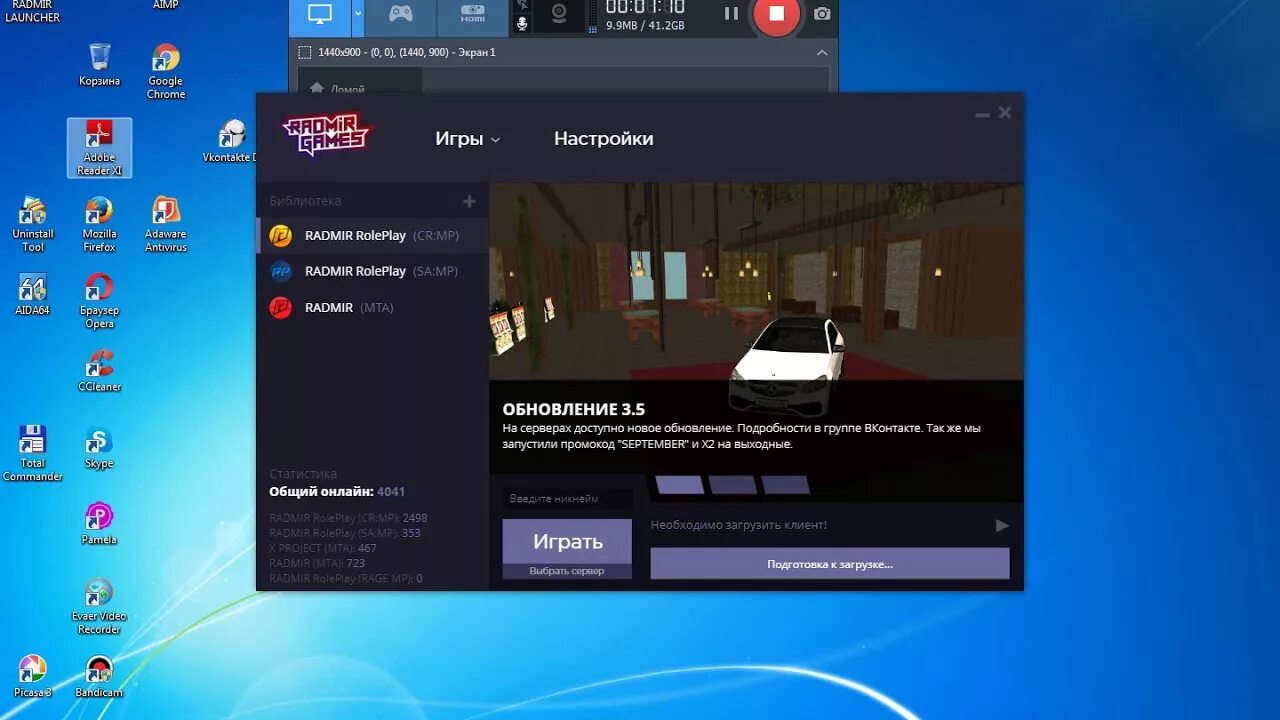Stop the Bandicam recording with red button

pos(776,14)
